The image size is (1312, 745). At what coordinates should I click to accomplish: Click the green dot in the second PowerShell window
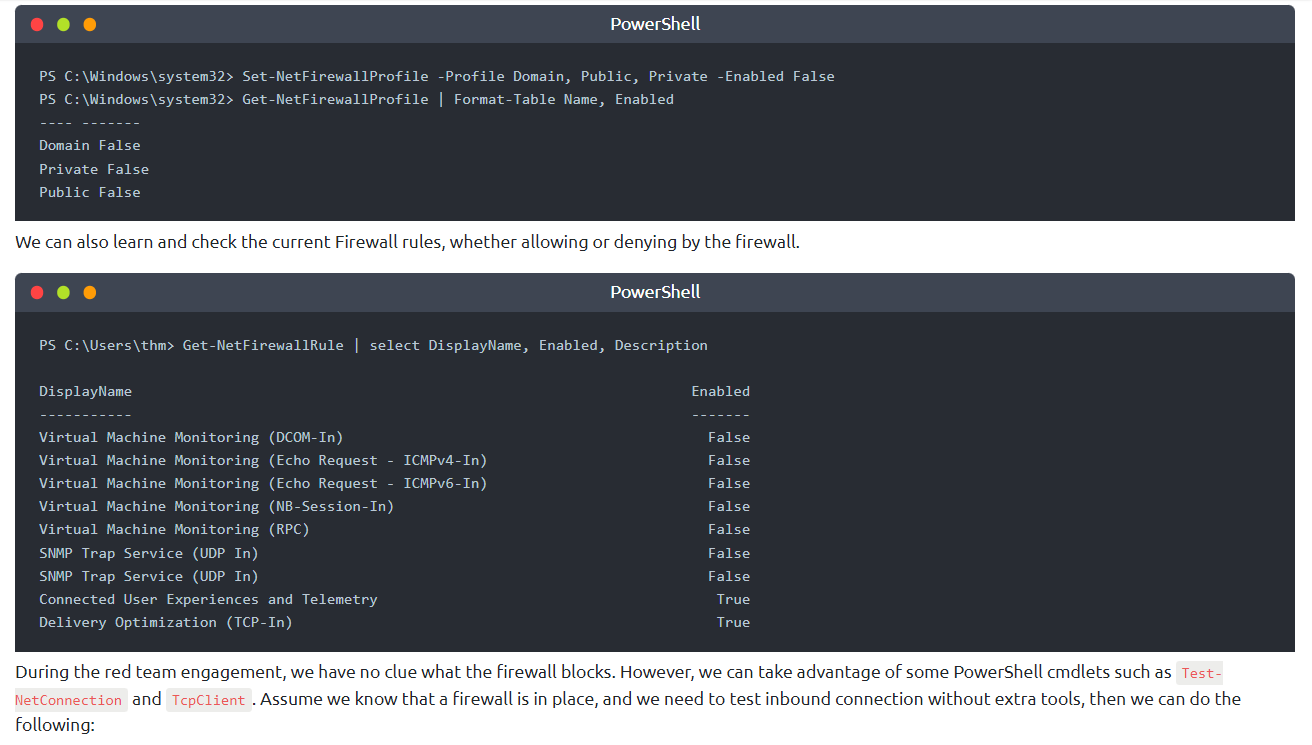pos(63,292)
